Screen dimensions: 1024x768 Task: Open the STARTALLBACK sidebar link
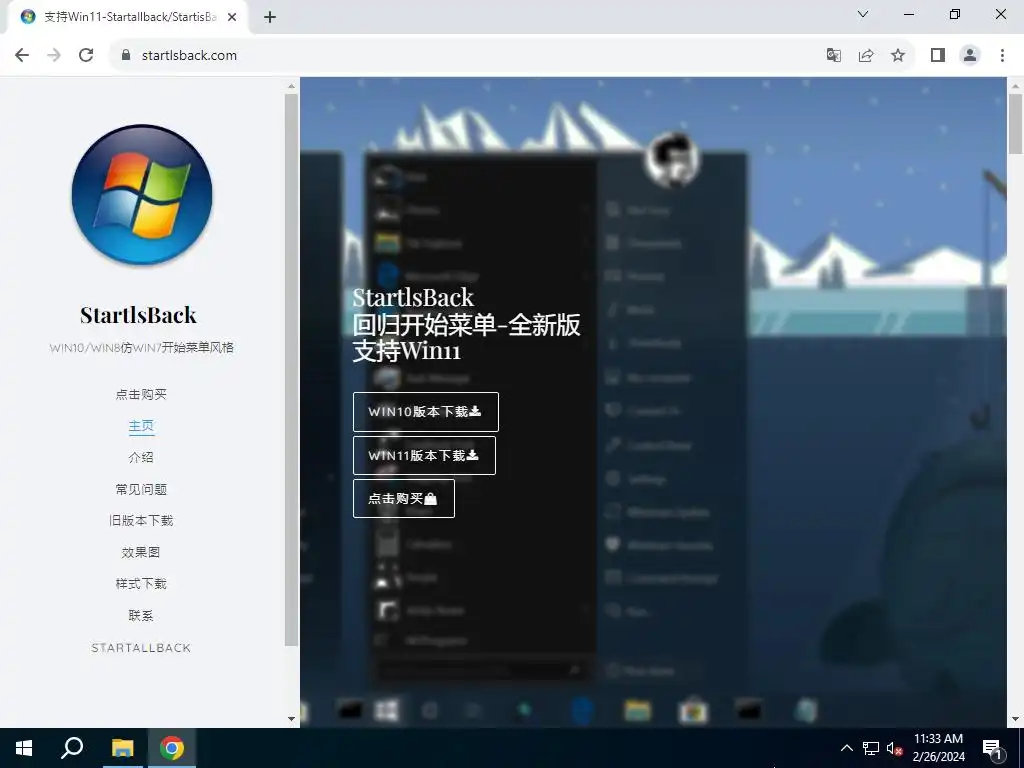(x=141, y=648)
